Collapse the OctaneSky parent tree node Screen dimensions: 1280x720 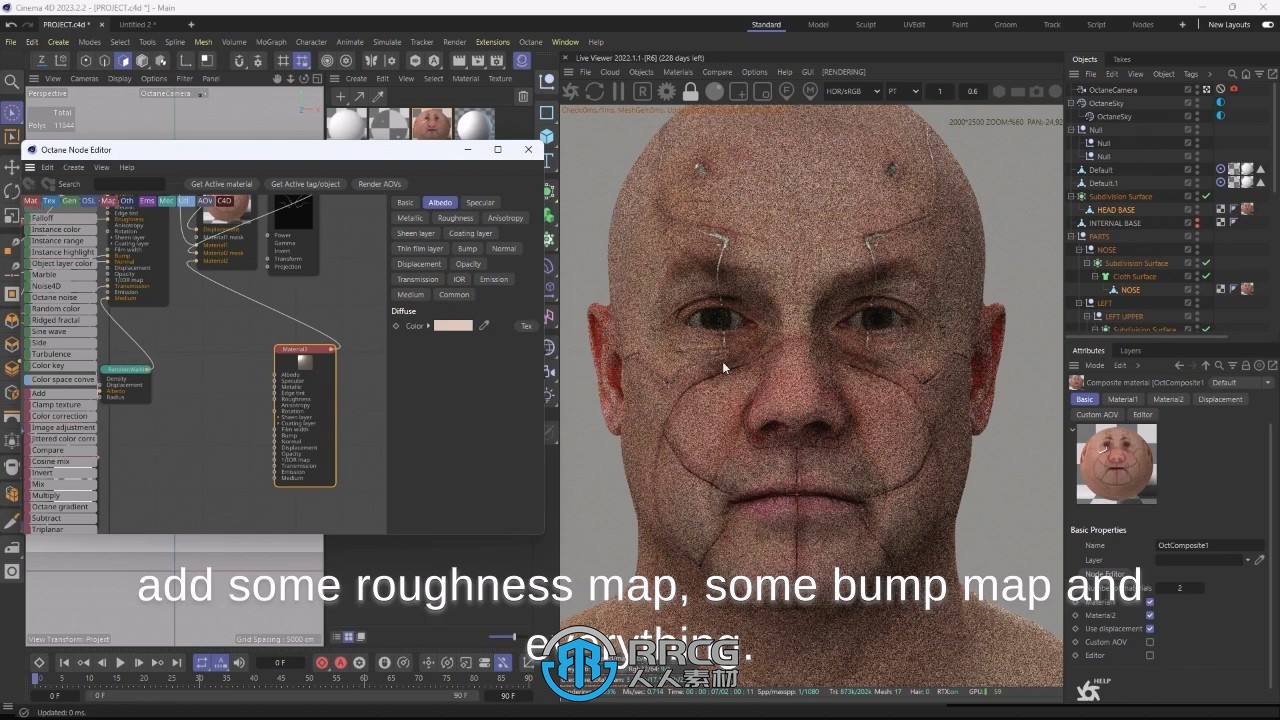coord(1072,103)
